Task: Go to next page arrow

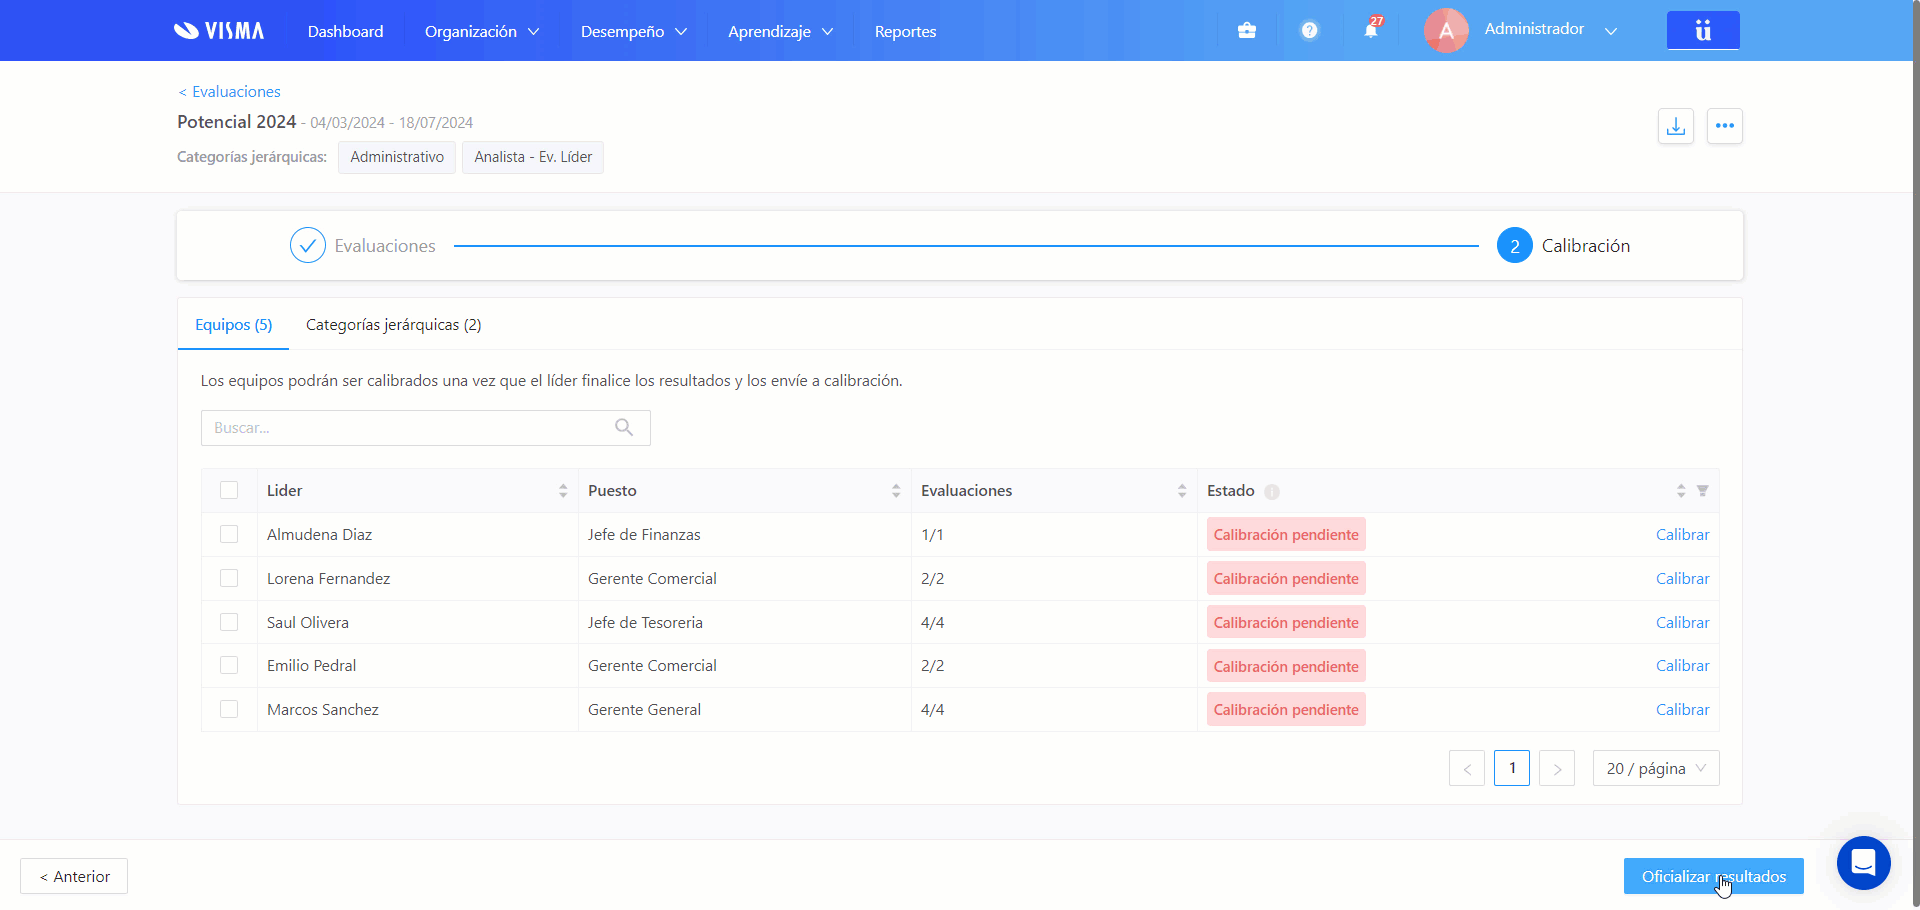Action: [1557, 768]
